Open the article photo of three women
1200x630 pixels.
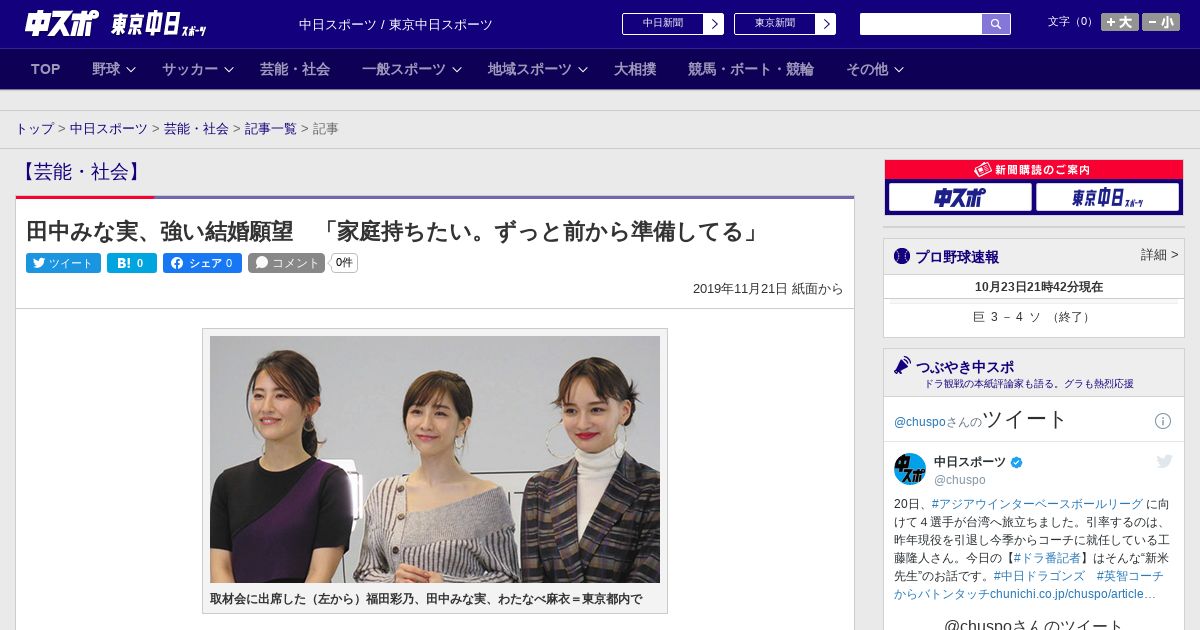coord(435,459)
